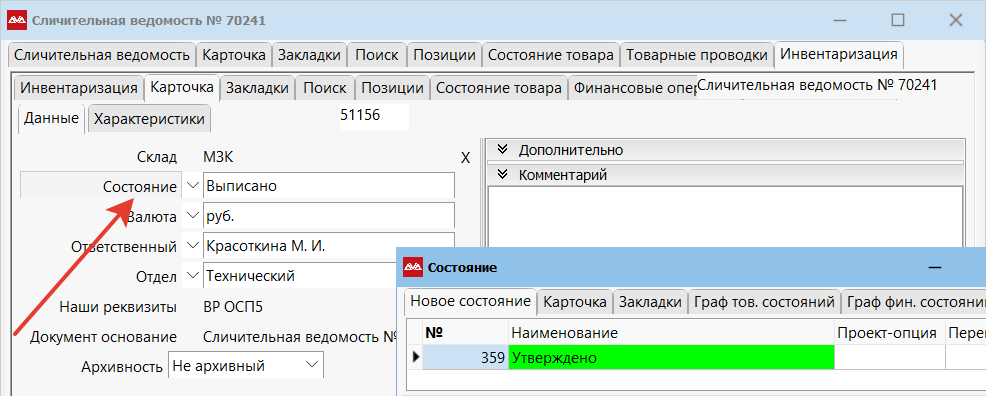
Task: Select second-row Инвентаризация tab
Action: (79, 89)
